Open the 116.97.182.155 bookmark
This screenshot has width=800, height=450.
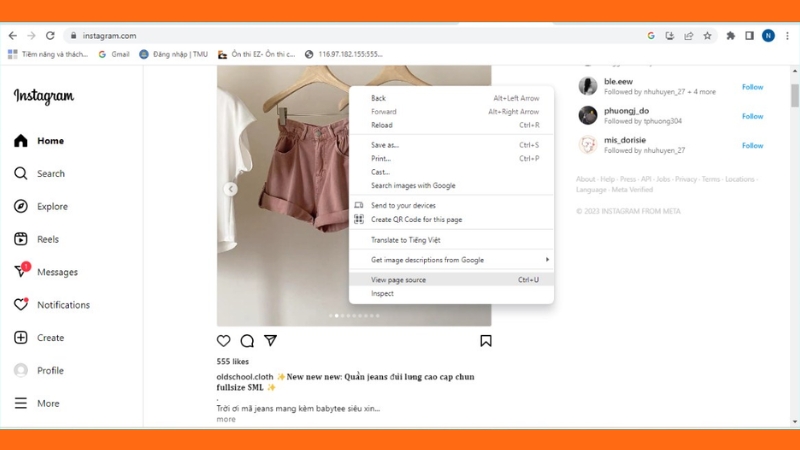[x=343, y=54]
